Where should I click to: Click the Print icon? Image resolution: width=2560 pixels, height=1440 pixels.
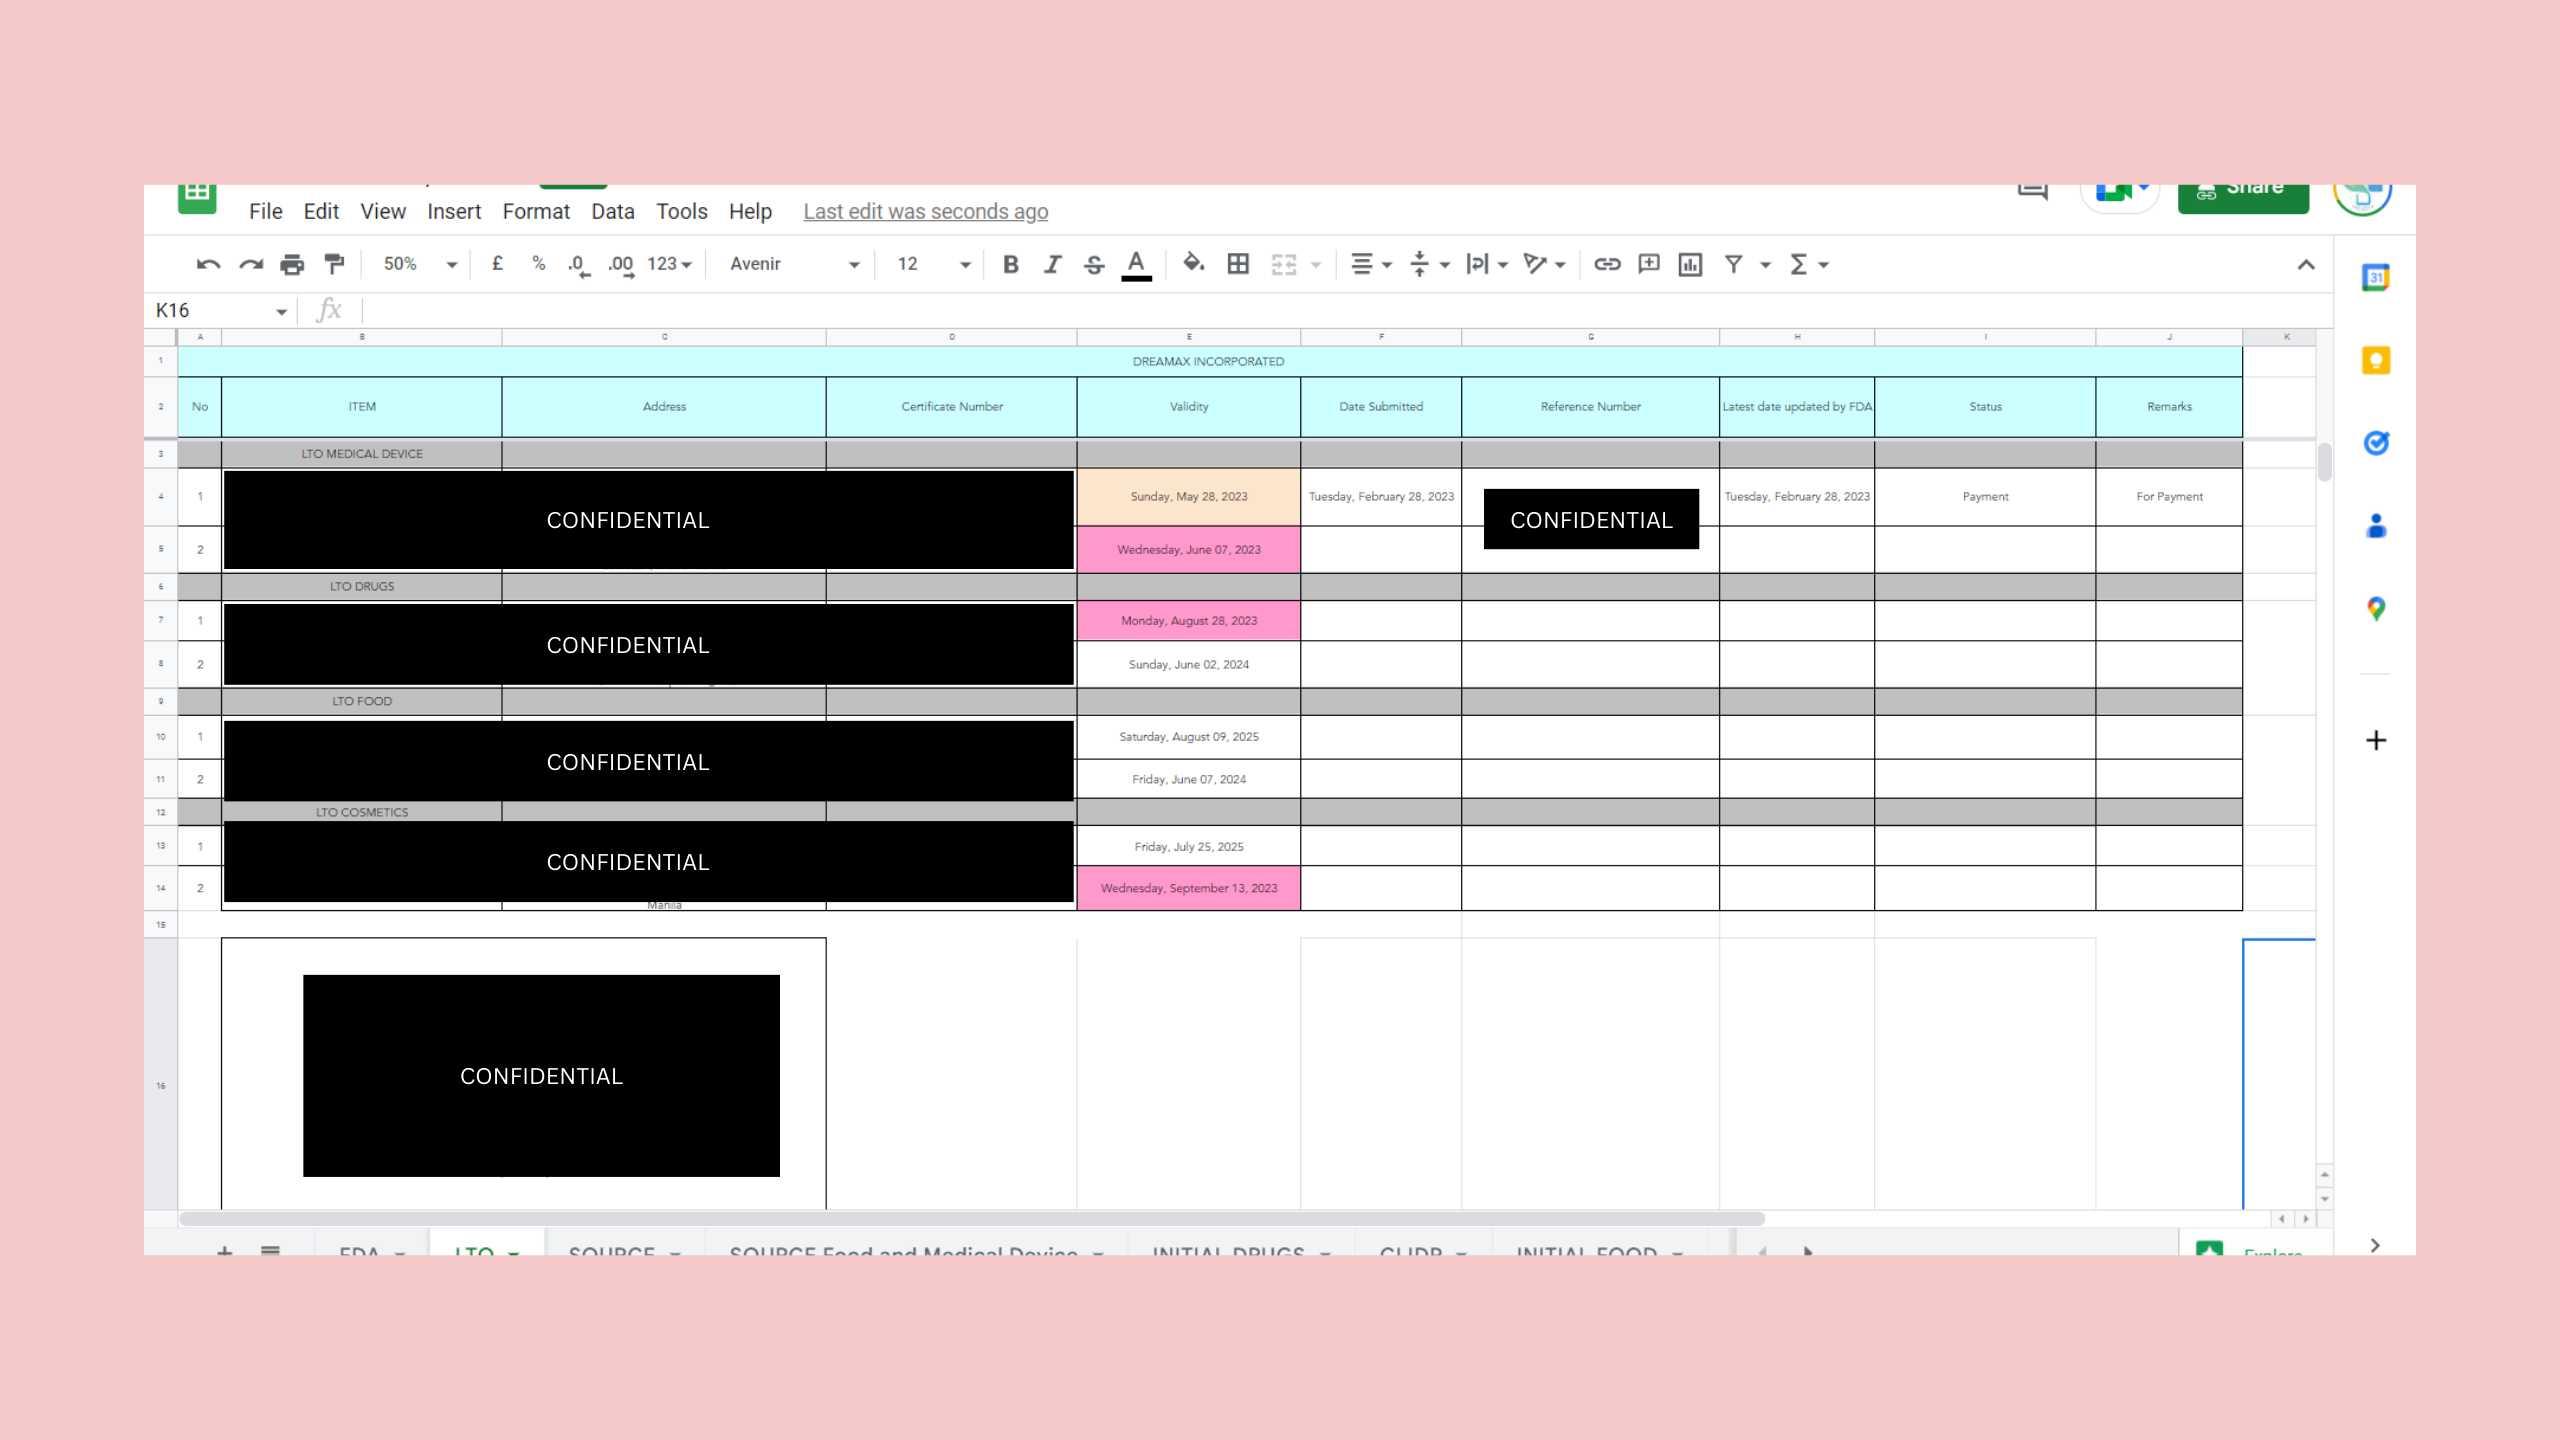292,264
